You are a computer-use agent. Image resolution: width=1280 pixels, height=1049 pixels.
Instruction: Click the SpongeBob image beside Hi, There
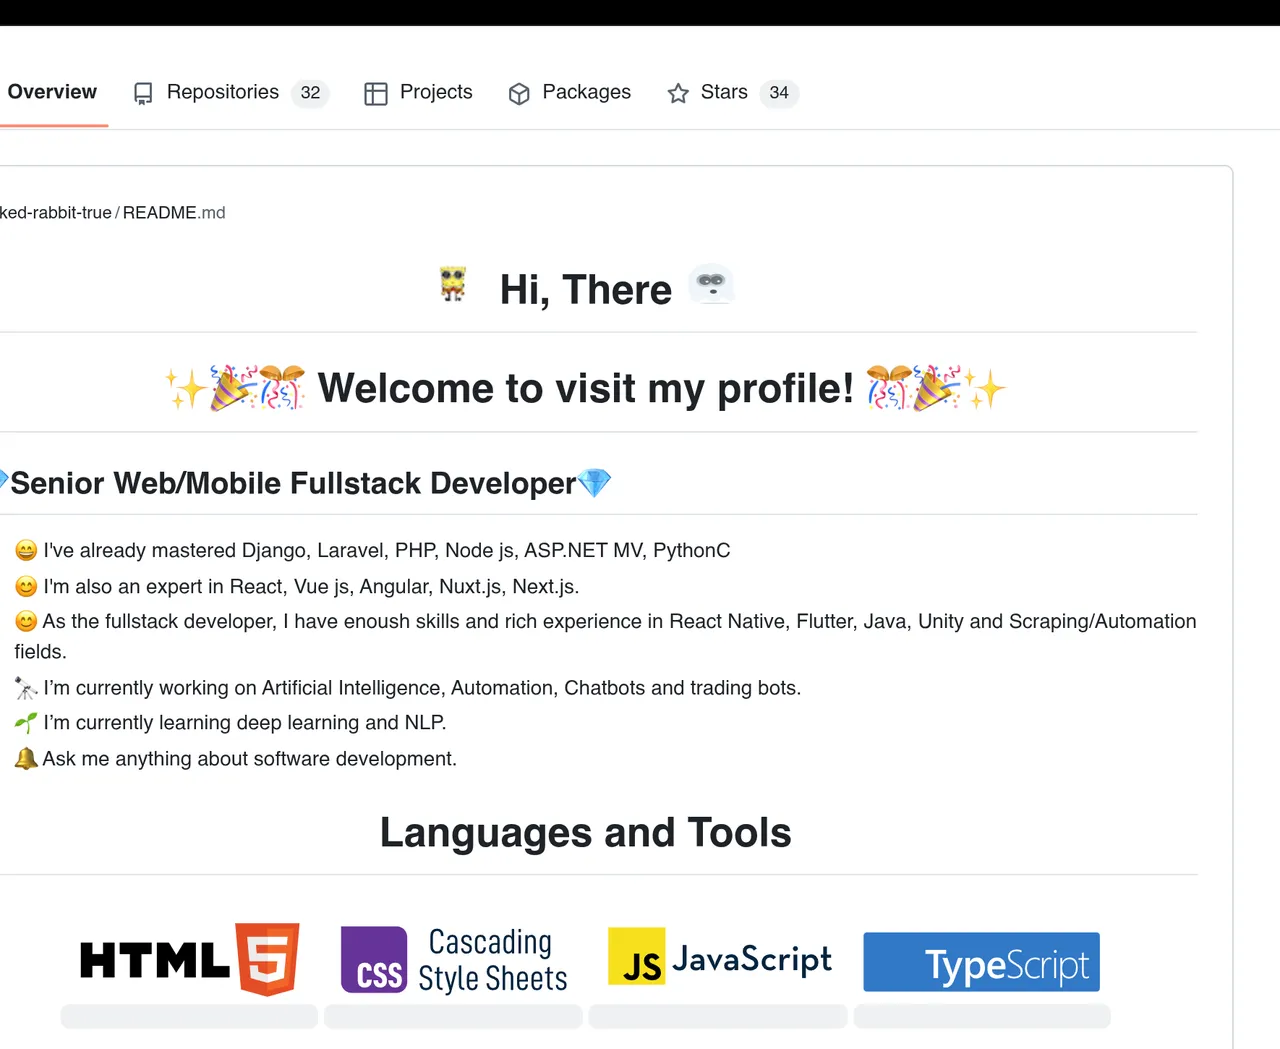tap(453, 284)
